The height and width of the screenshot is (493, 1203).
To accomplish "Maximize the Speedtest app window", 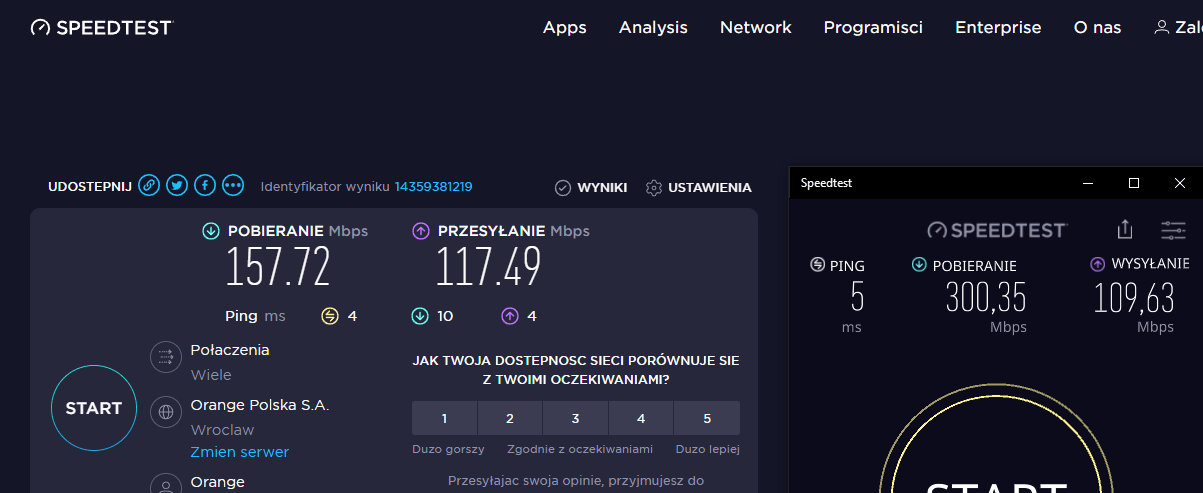I will (x=1134, y=183).
